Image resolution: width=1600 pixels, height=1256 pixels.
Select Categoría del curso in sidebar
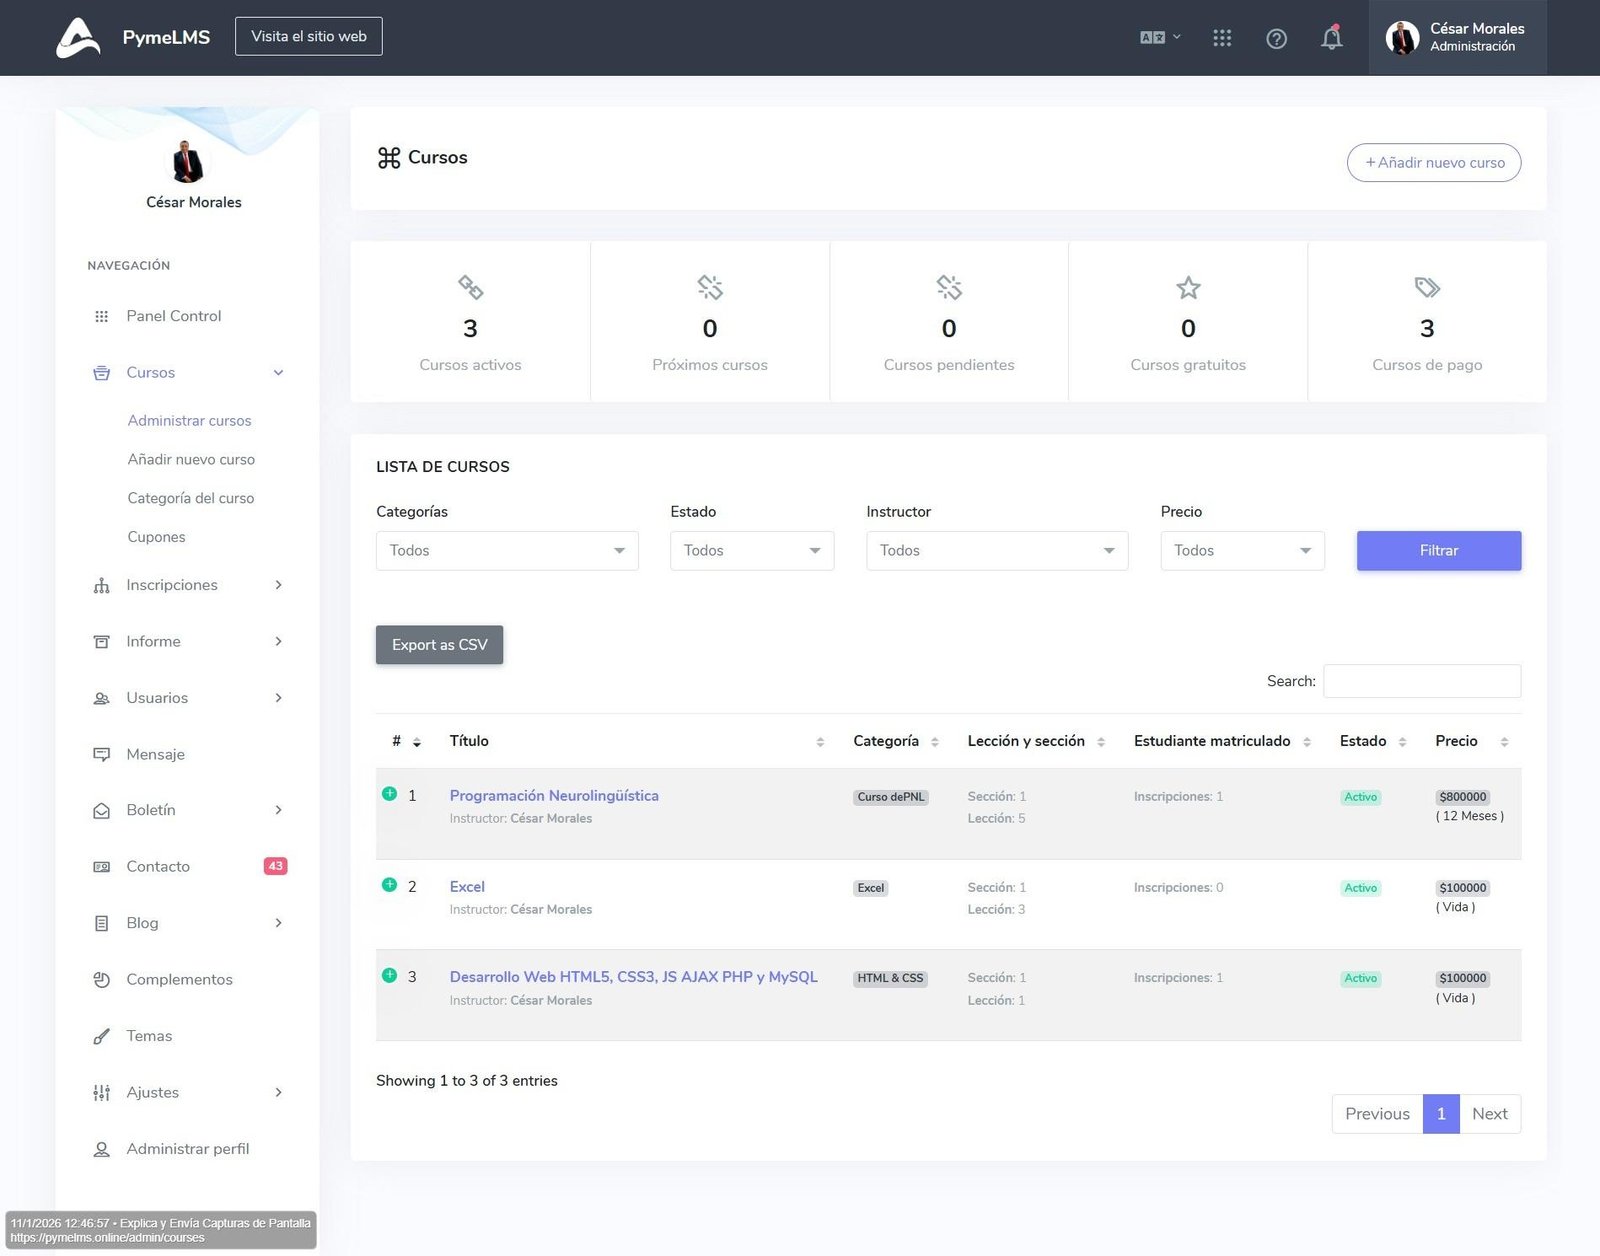pyautogui.click(x=190, y=498)
